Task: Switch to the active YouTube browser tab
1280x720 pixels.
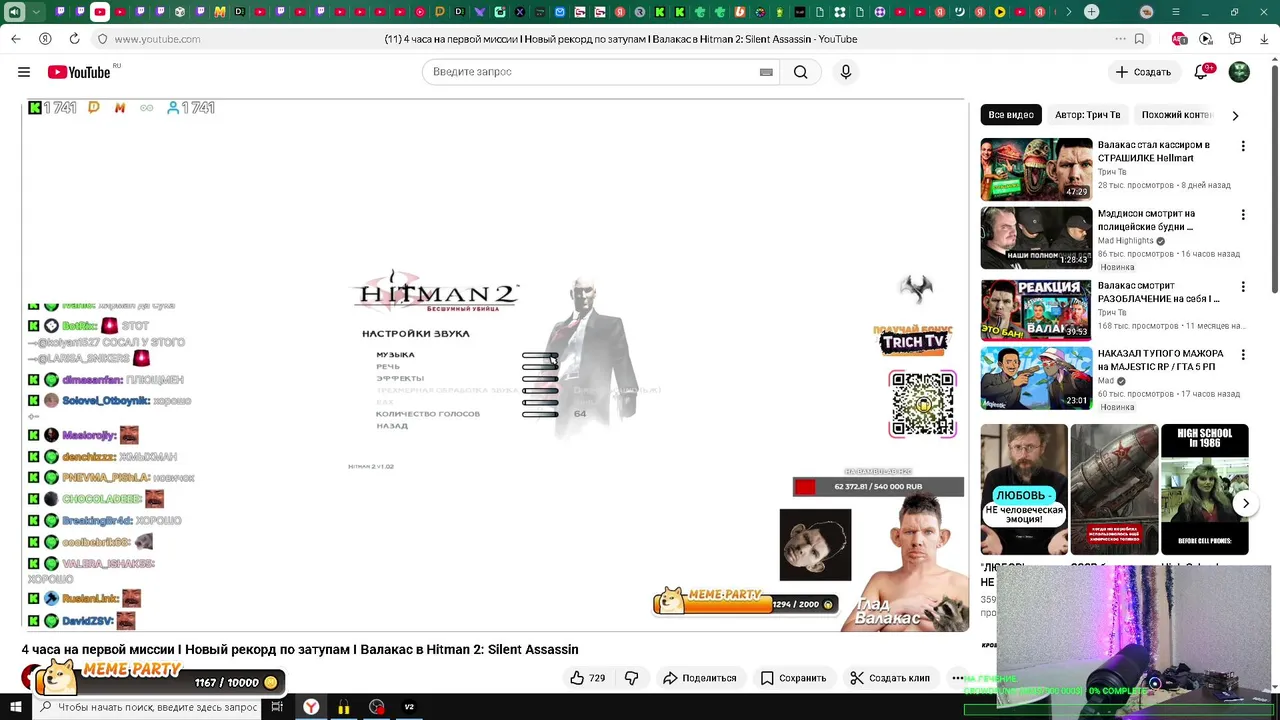Action: (100, 12)
